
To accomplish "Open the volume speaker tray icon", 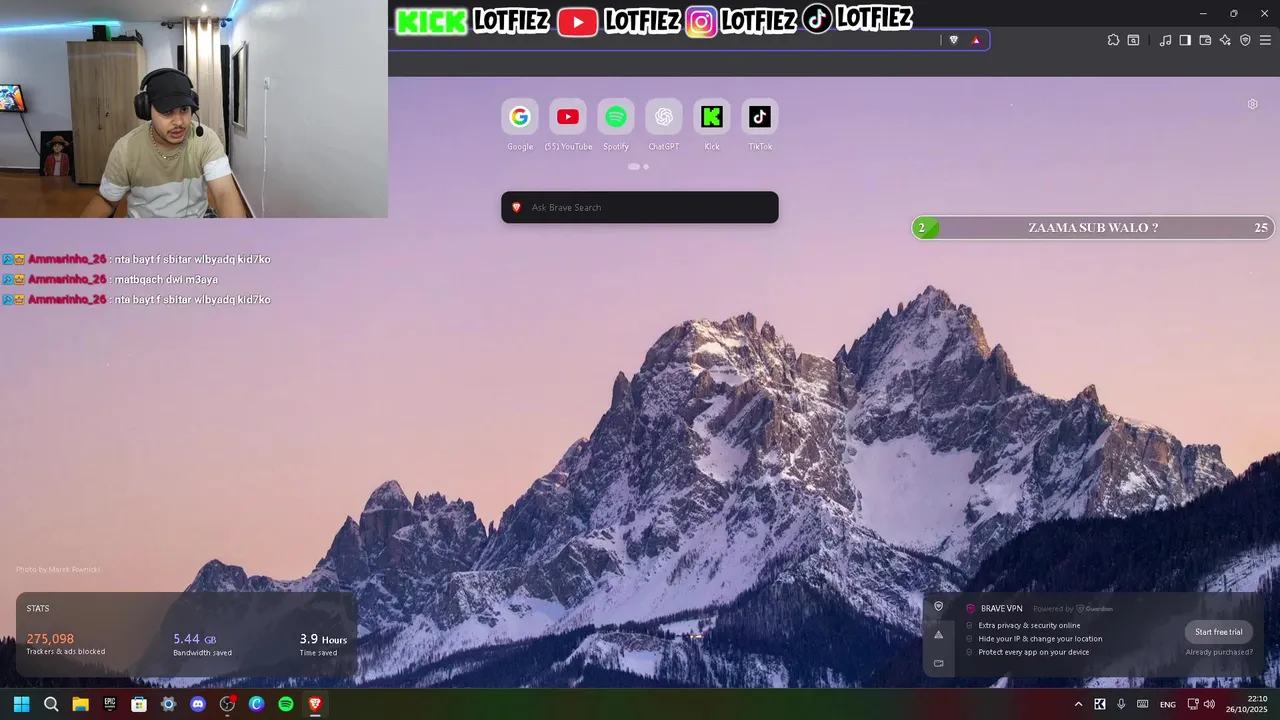I will pyautogui.click(x=1209, y=704).
